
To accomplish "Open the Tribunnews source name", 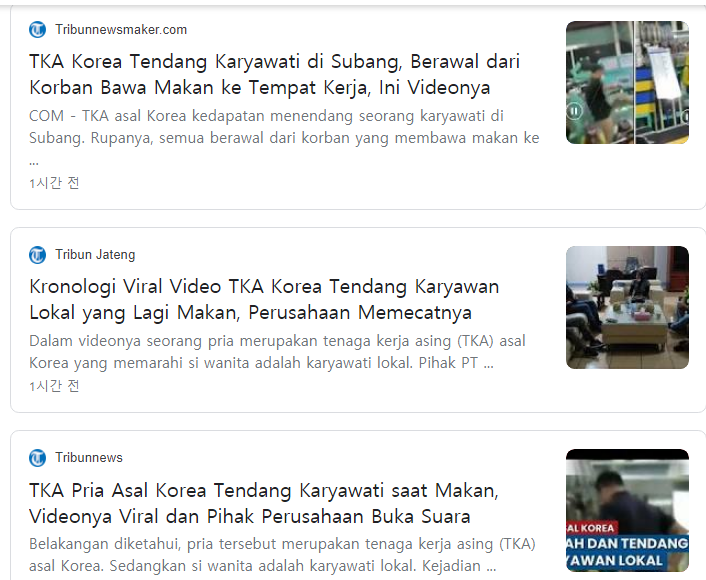I will (89, 458).
